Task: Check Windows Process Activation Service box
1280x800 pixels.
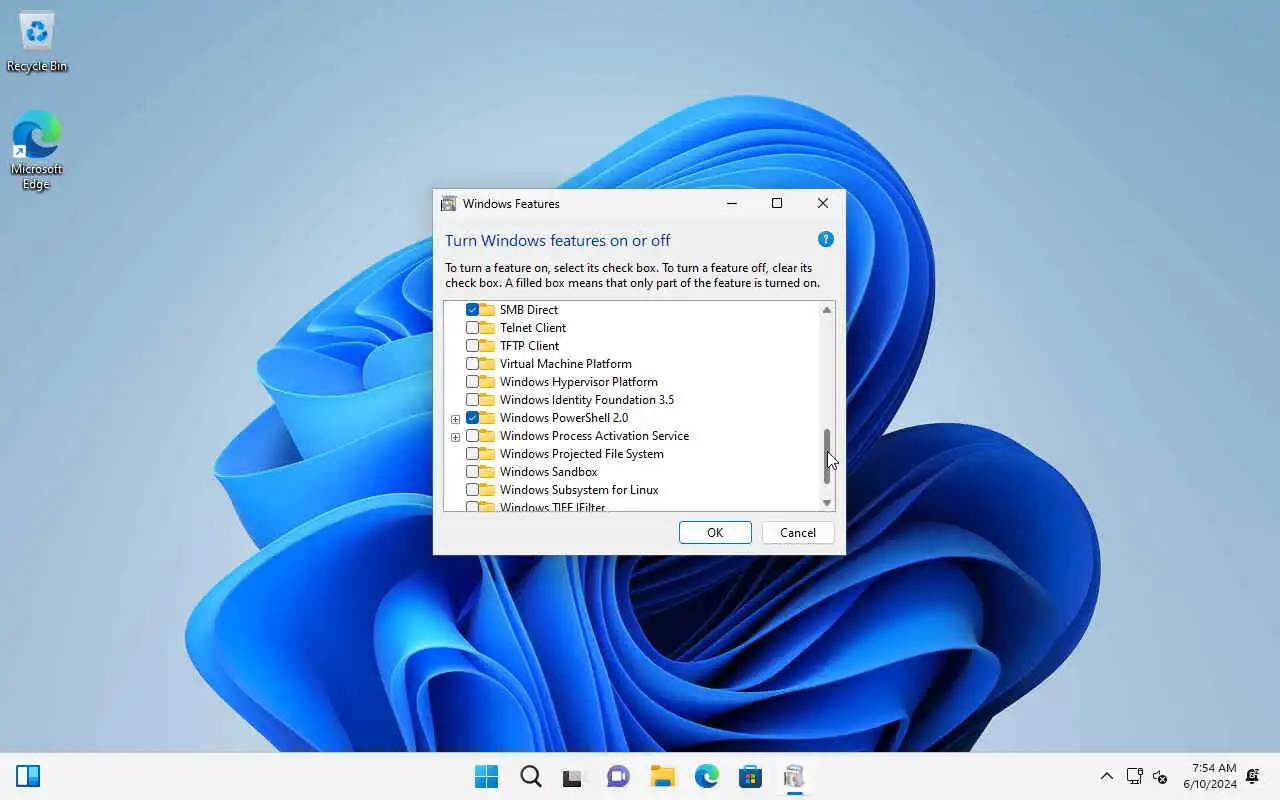Action: pos(472,436)
